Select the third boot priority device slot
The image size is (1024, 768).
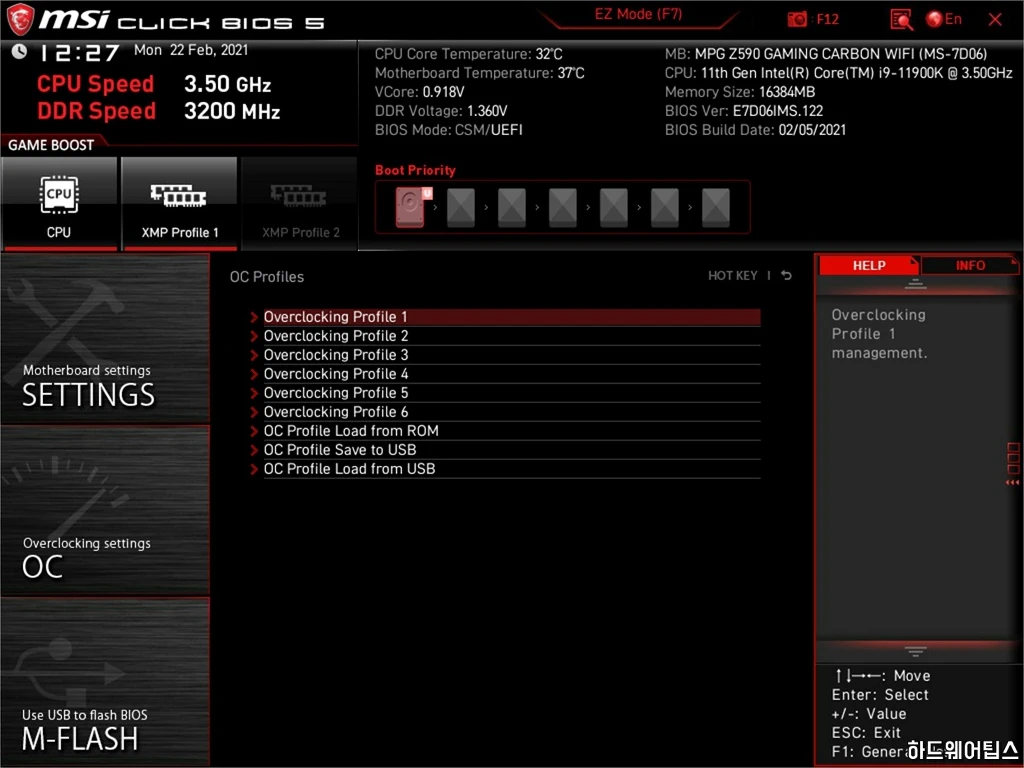pos(512,208)
